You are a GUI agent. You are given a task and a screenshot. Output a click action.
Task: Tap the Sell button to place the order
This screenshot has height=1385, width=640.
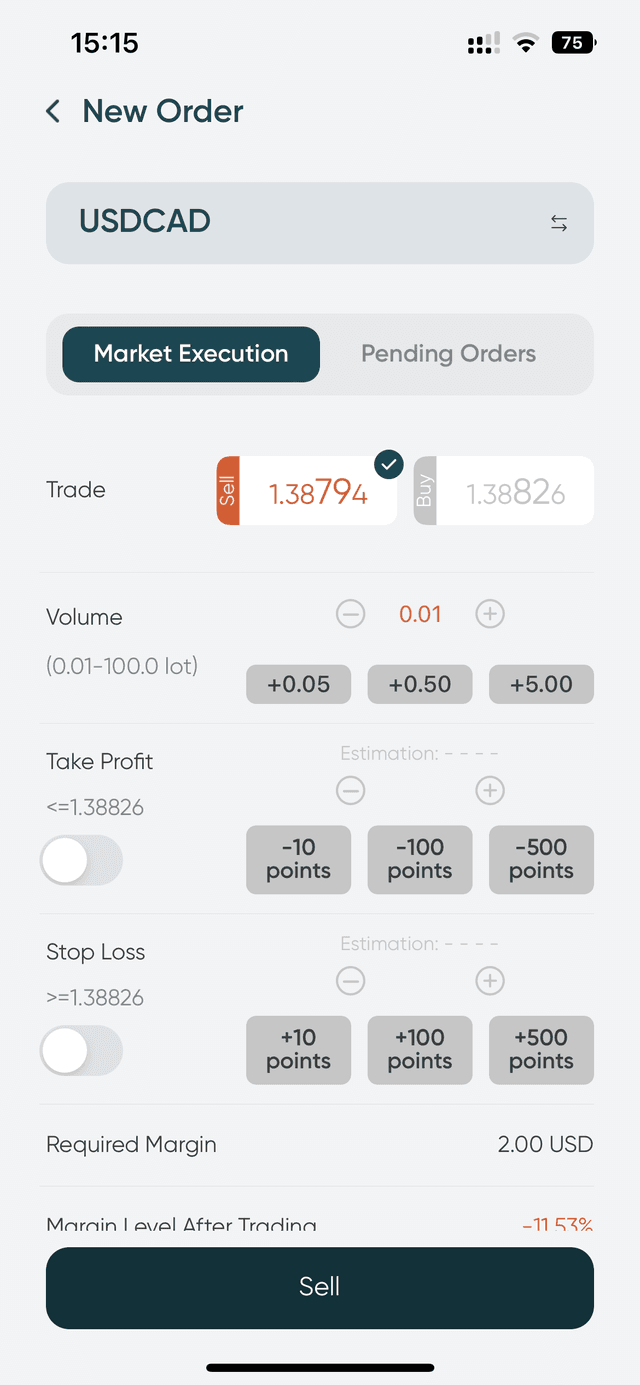point(319,1287)
